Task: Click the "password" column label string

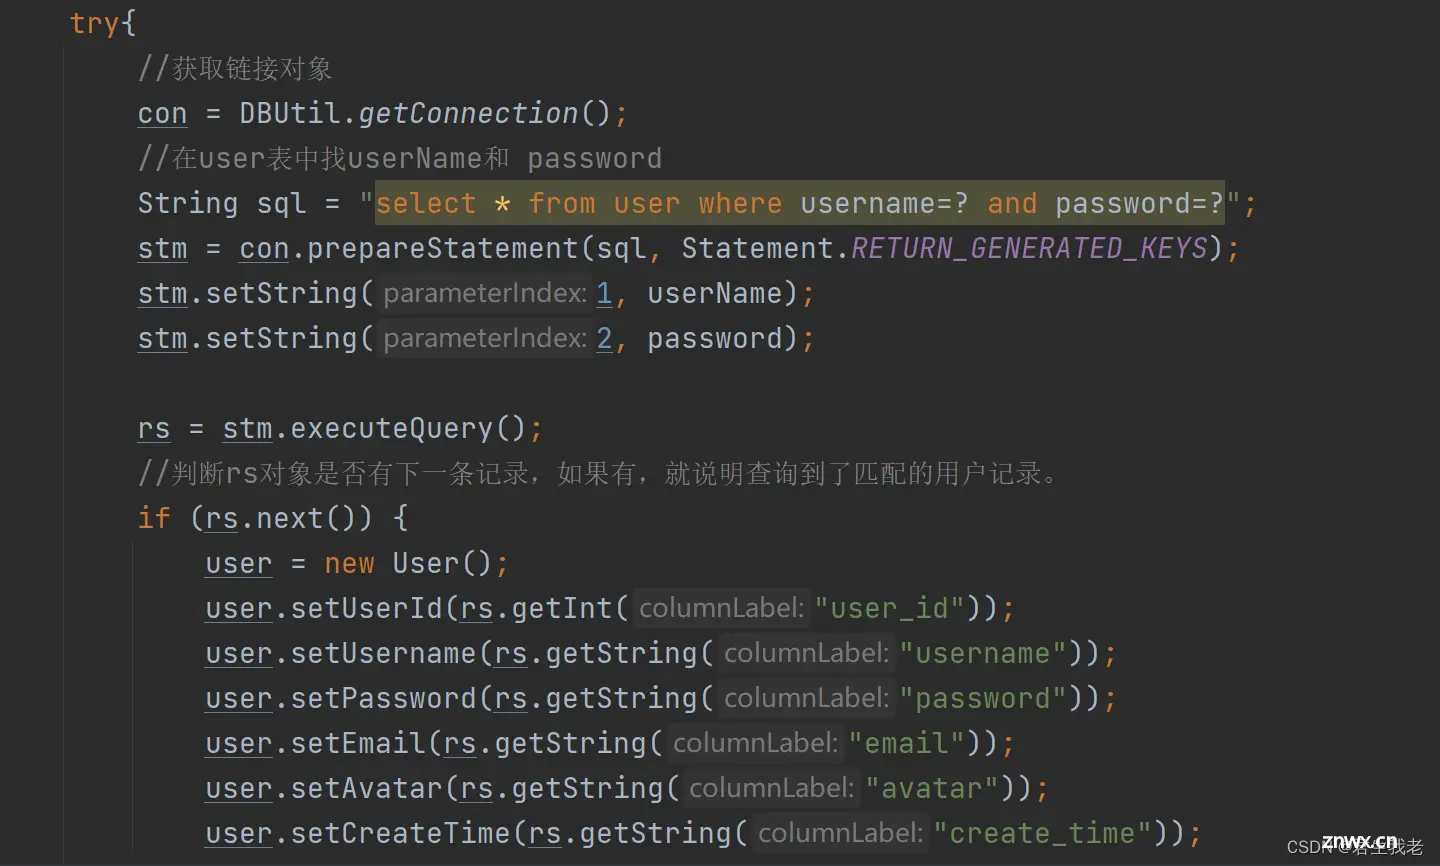Action: pyautogui.click(x=983, y=698)
